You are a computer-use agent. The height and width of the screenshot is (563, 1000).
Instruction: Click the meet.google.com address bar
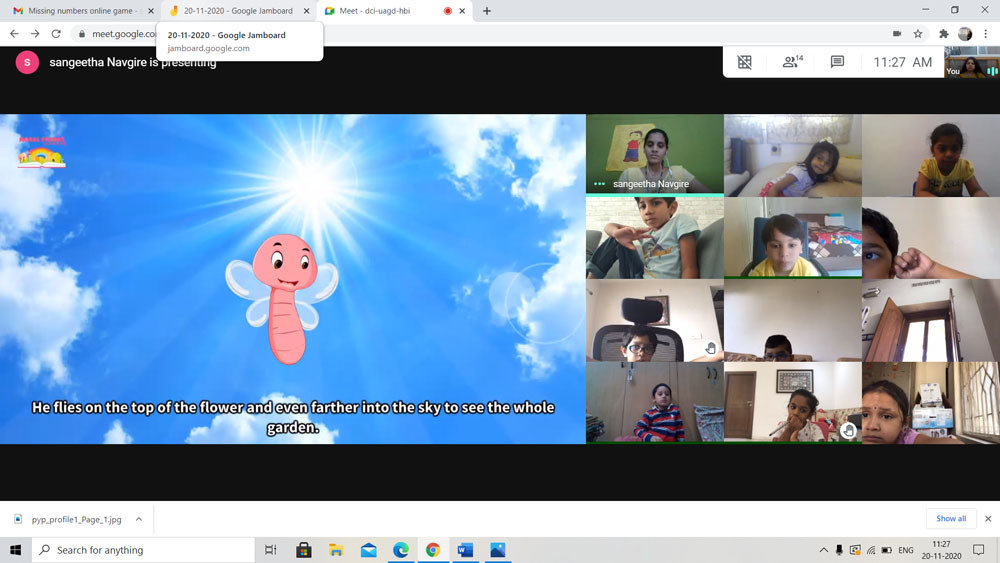point(485,34)
